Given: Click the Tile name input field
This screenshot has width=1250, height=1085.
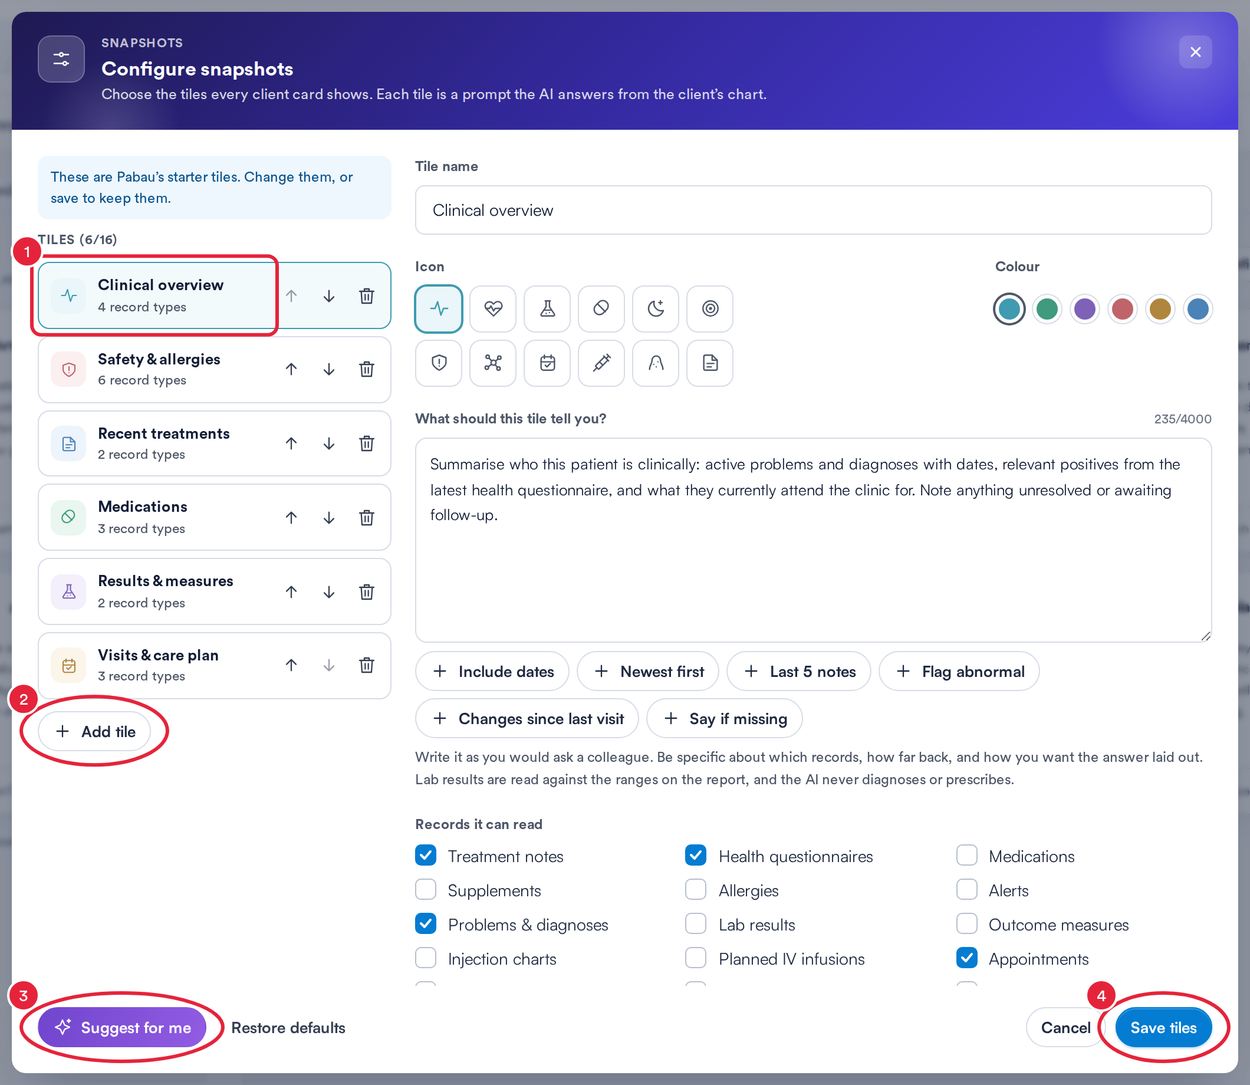Looking at the screenshot, I should pyautogui.click(x=813, y=210).
